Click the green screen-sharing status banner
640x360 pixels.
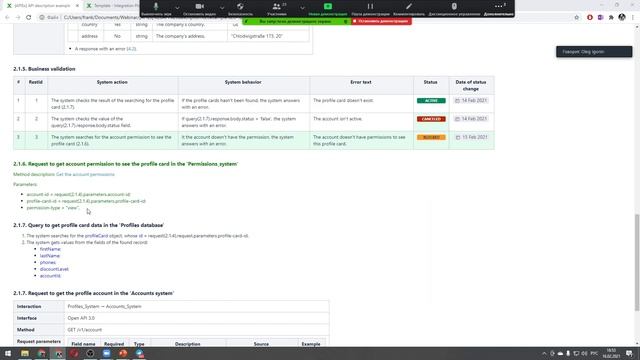point(296,21)
